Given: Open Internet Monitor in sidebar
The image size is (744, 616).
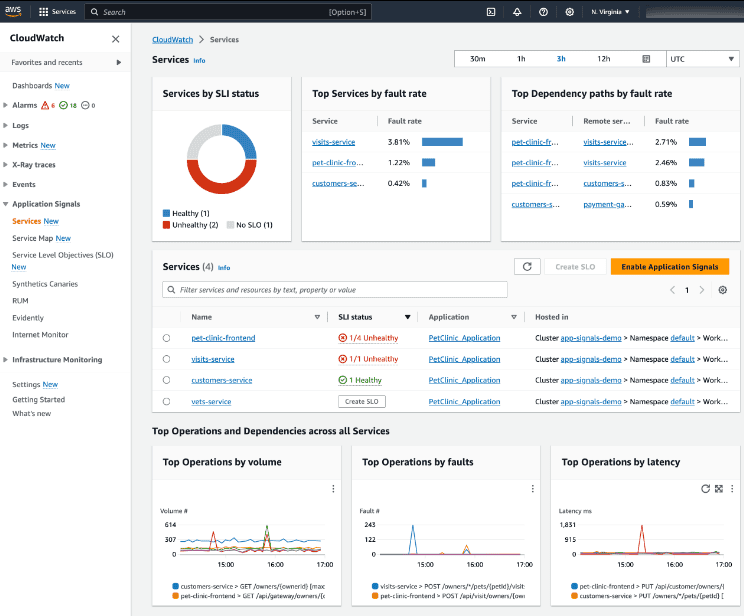Looking at the screenshot, I should [x=40, y=335].
